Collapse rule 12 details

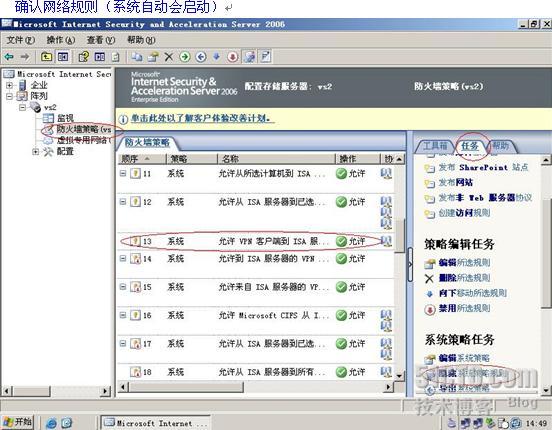[123, 201]
